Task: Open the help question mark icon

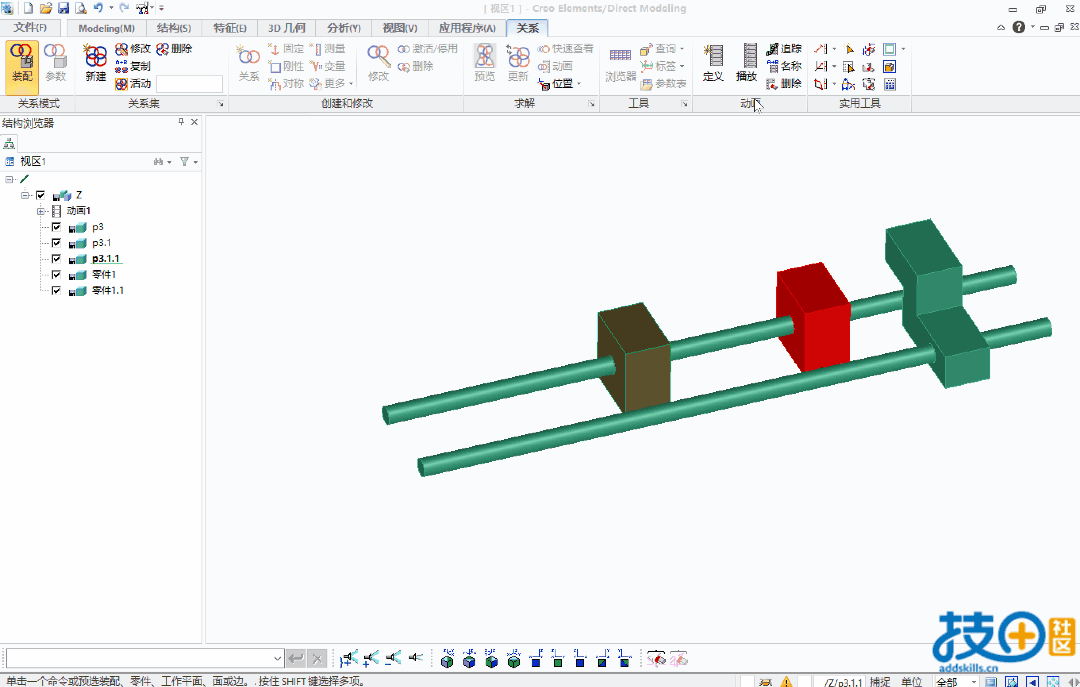Action: pyautogui.click(x=1019, y=28)
